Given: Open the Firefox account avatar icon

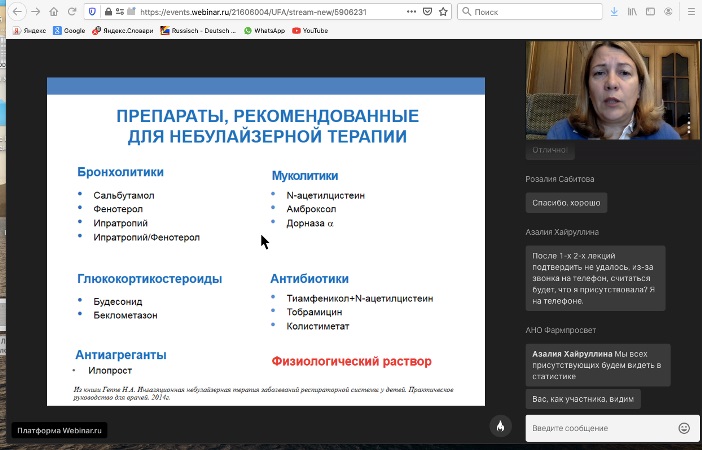Looking at the screenshot, I should point(668,12).
